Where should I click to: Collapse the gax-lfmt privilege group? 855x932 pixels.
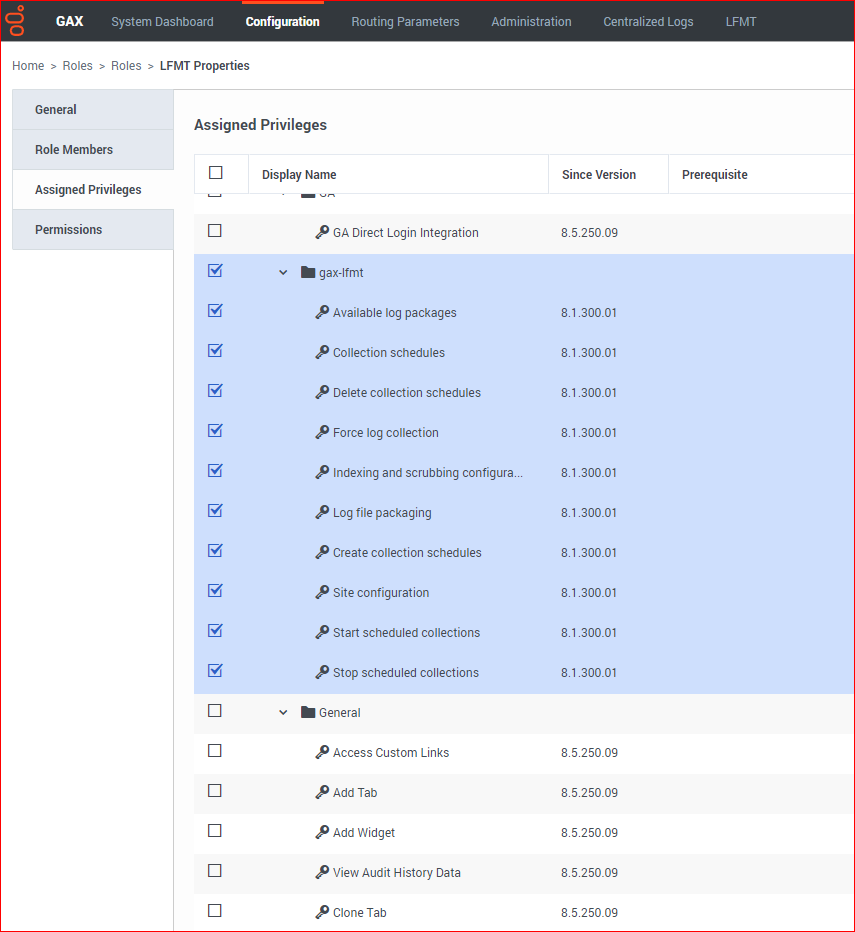[x=283, y=271]
